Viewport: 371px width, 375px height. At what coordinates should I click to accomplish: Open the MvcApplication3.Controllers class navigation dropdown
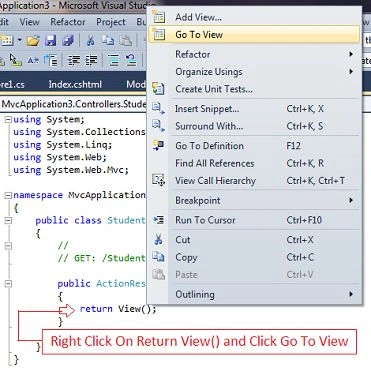pos(73,104)
